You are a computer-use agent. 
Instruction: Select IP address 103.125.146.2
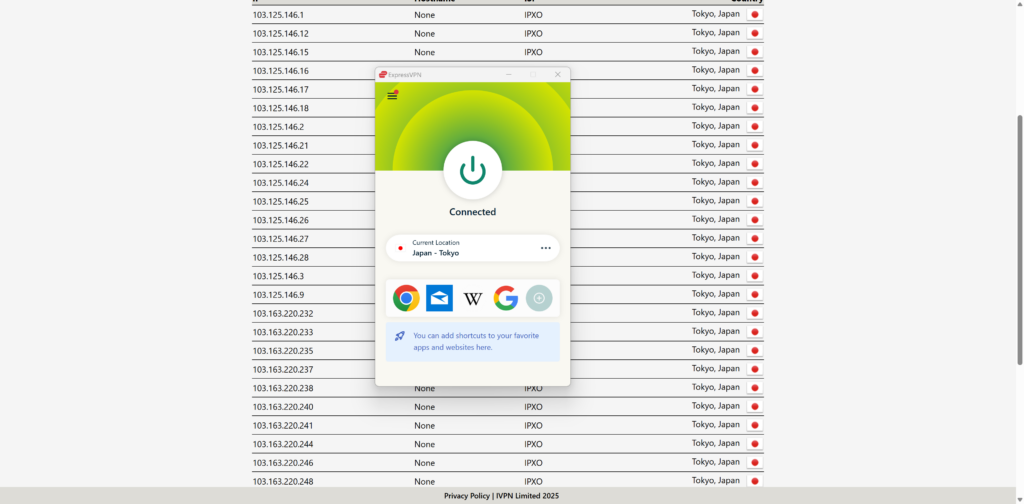[x=278, y=127]
